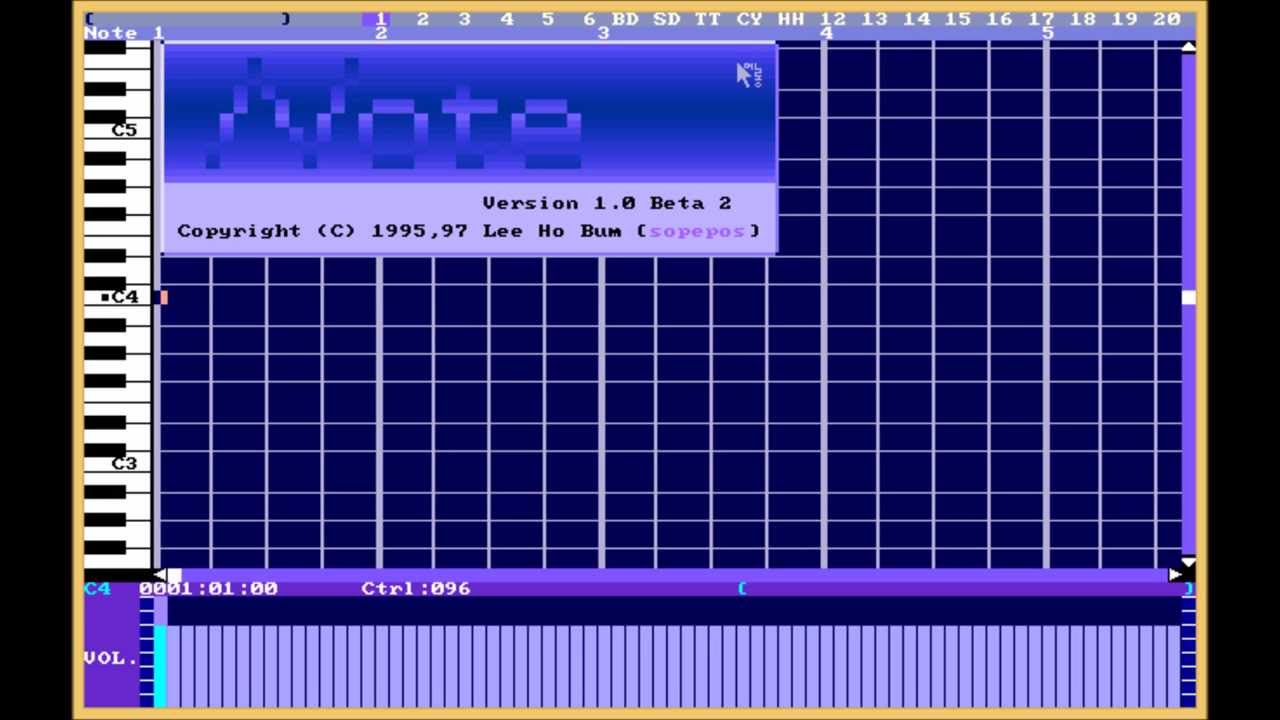1280x720 pixels.
Task: Switch to track 16
Action: click(x=1000, y=18)
